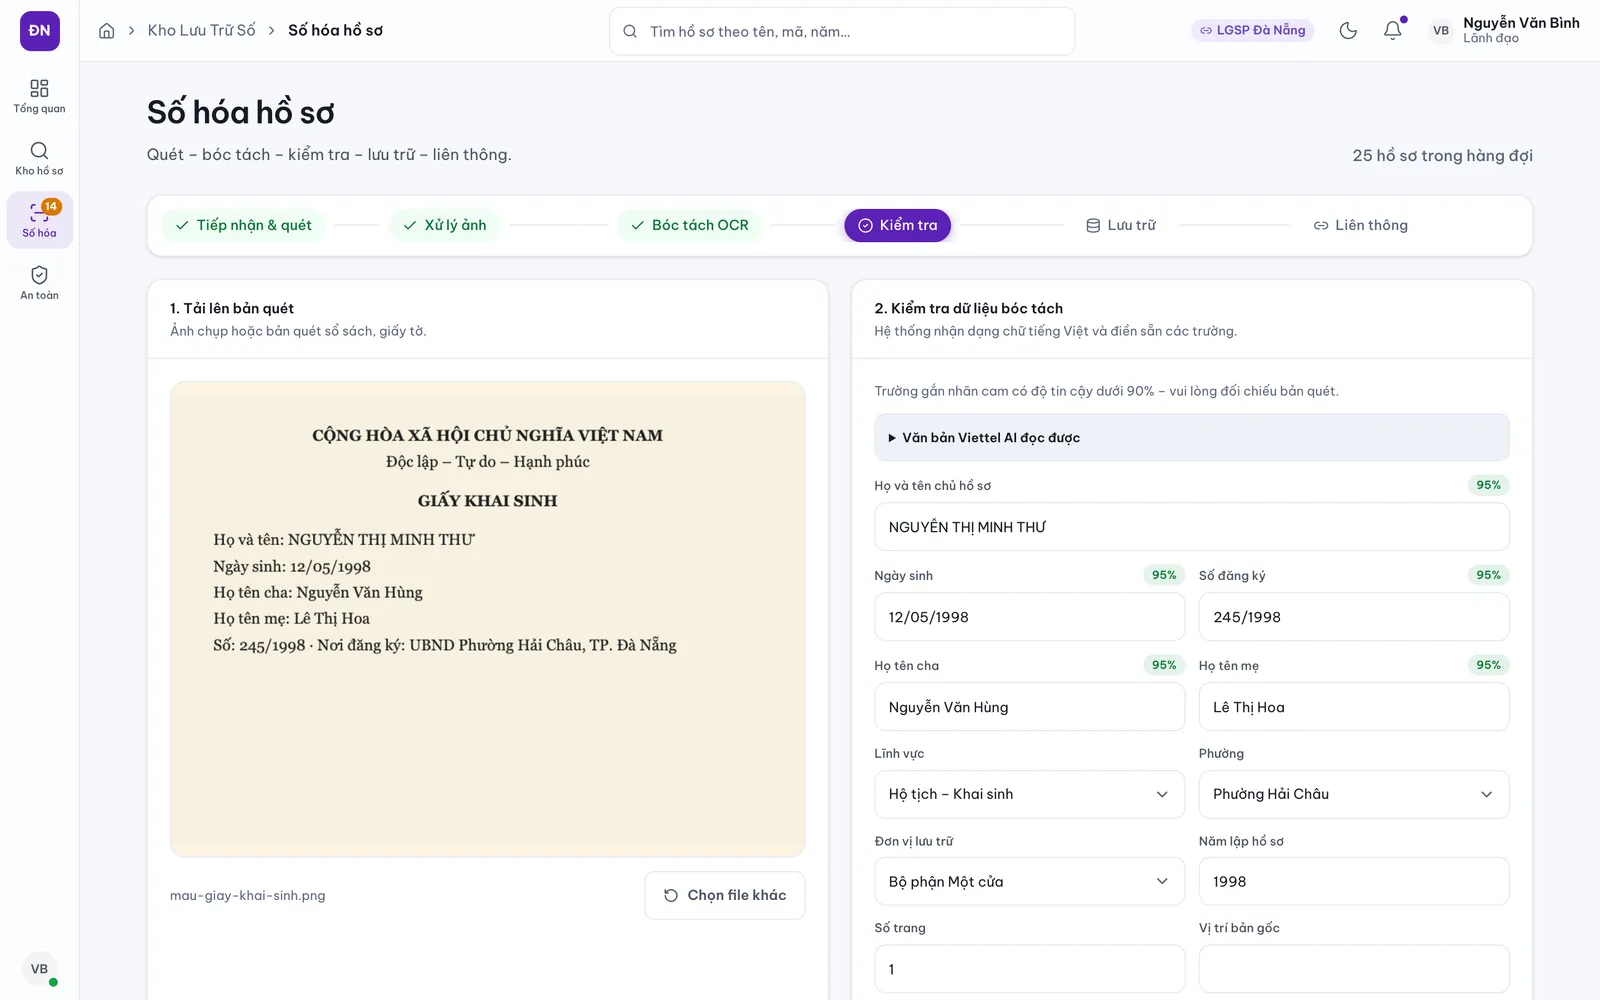Click the home breadcrumb icon
The image size is (1600, 1000).
[x=107, y=31]
